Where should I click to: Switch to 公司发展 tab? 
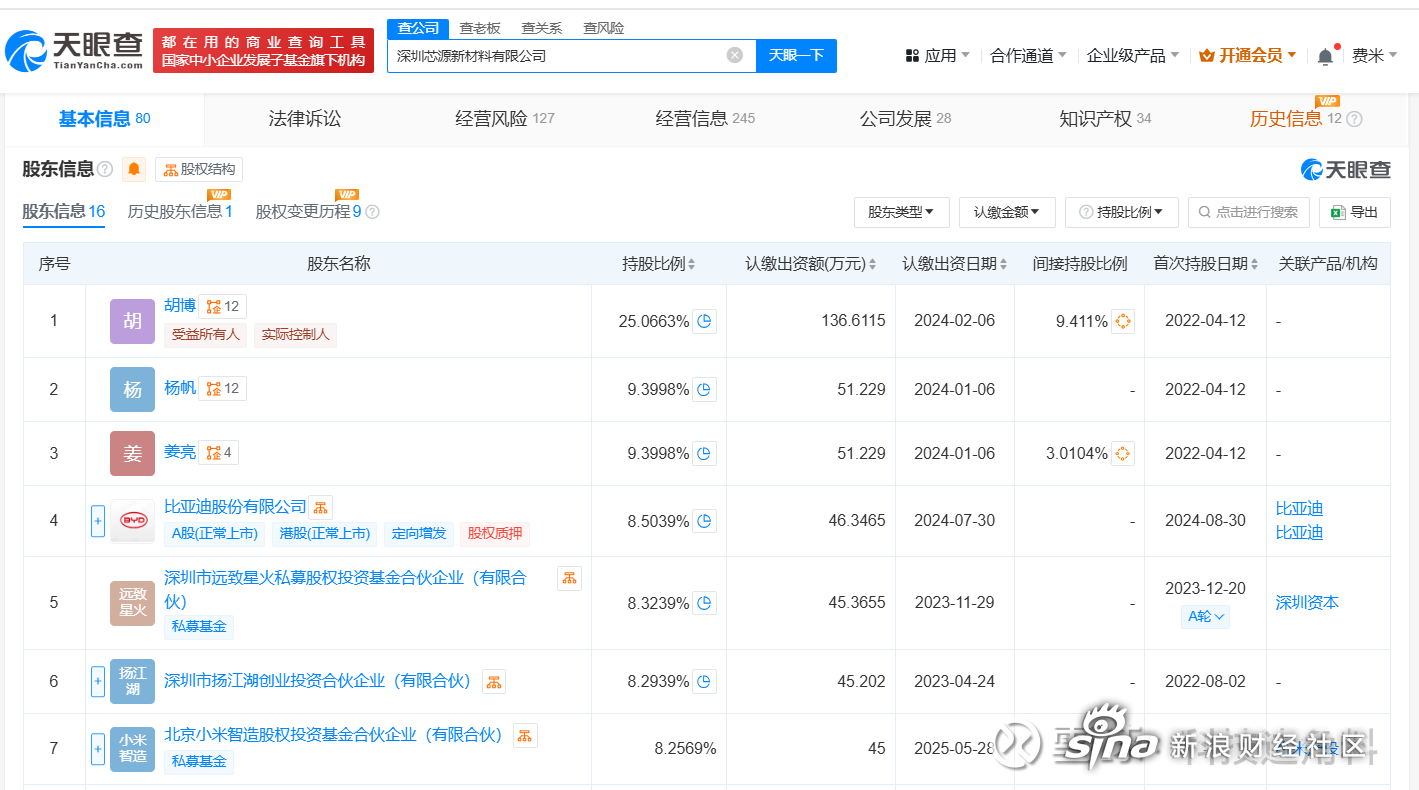[905, 119]
